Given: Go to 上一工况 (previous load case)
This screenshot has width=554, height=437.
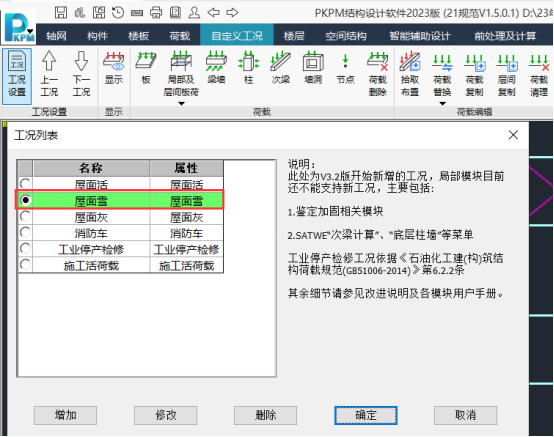Looking at the screenshot, I should tap(49, 73).
